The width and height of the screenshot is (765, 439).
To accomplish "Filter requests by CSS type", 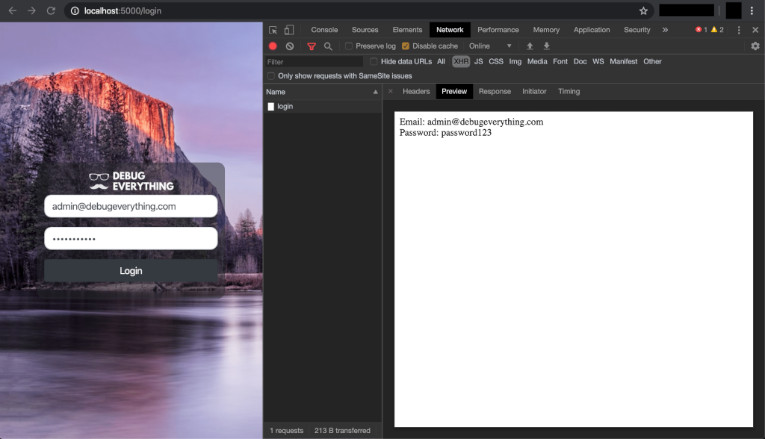I will tap(496, 61).
